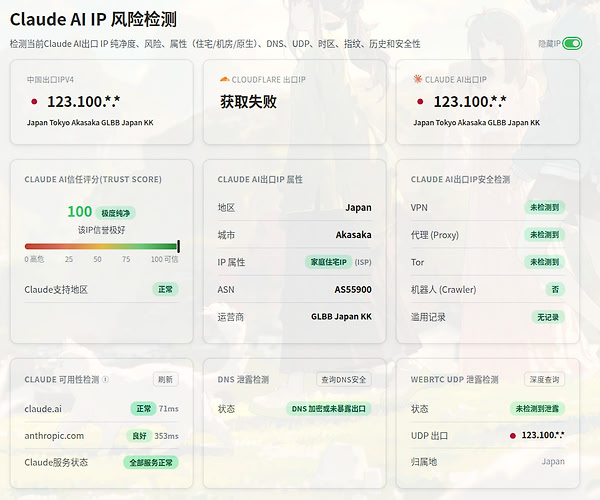The height and width of the screenshot is (500, 600).
Task: Click the 地区 value Japan
Action: [x=358, y=207]
